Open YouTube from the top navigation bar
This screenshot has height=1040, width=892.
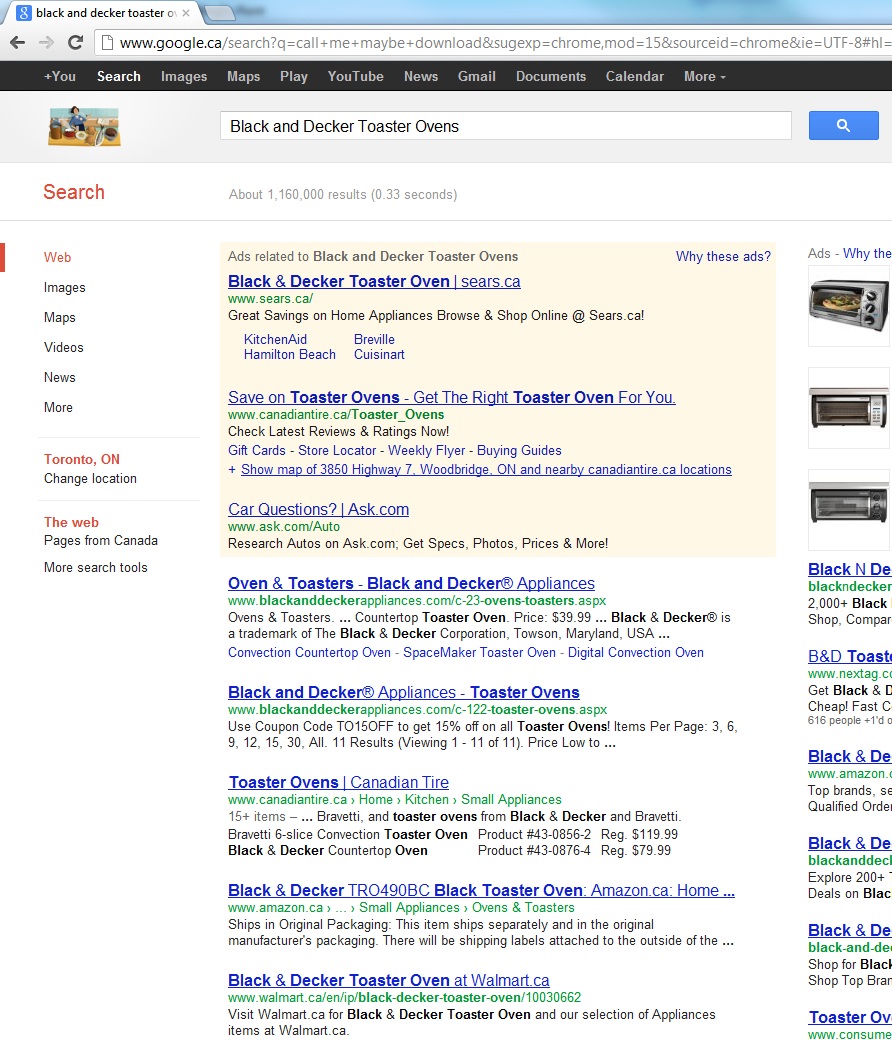point(355,76)
